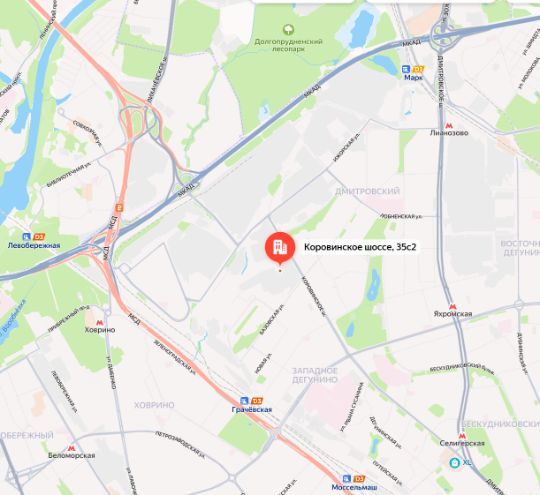The height and width of the screenshot is (495, 540).
Task: Click the Коровинское шоссе, 35с2 address label
Action: click(x=360, y=247)
